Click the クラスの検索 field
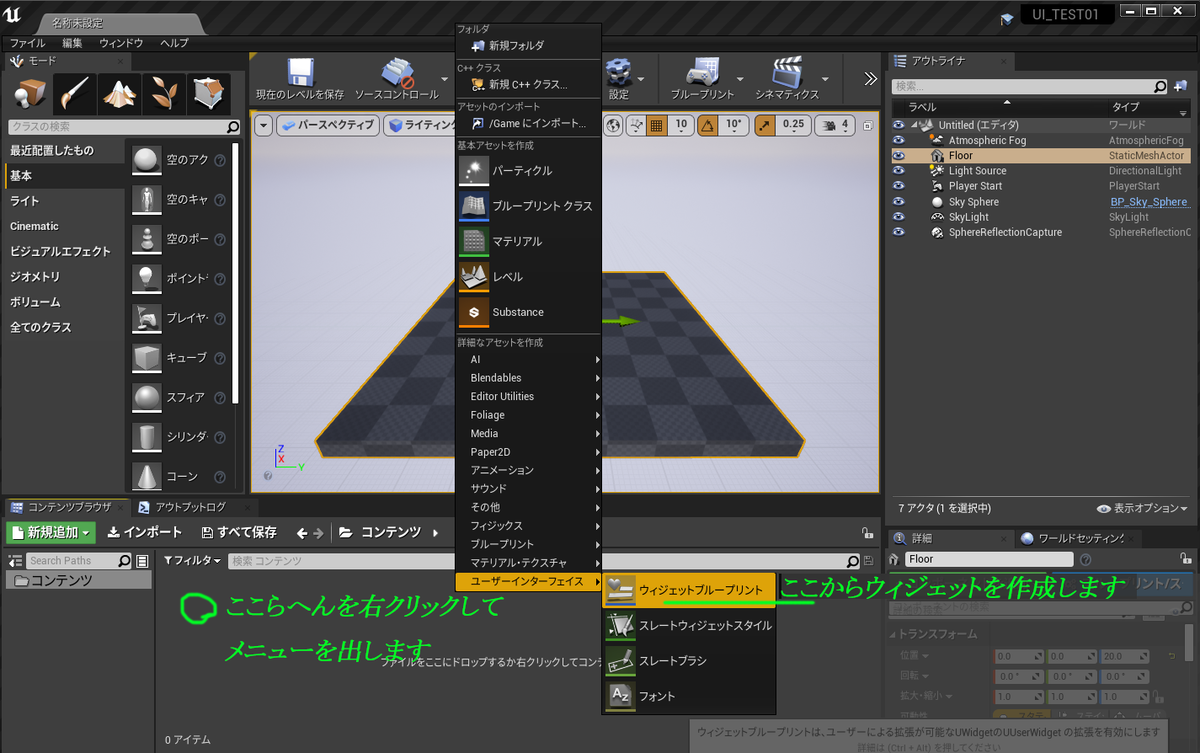The height and width of the screenshot is (753, 1200). (124, 127)
